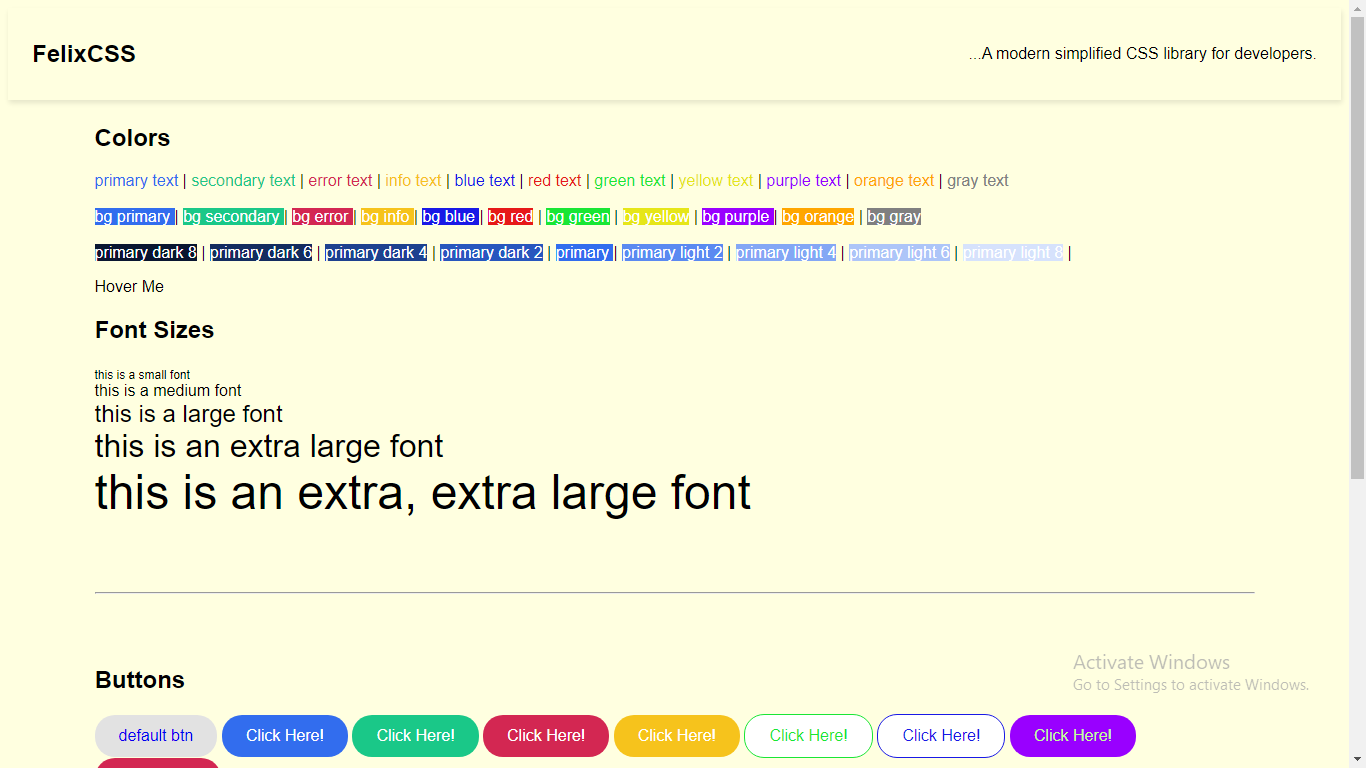Click the Hover Me element

[129, 286]
